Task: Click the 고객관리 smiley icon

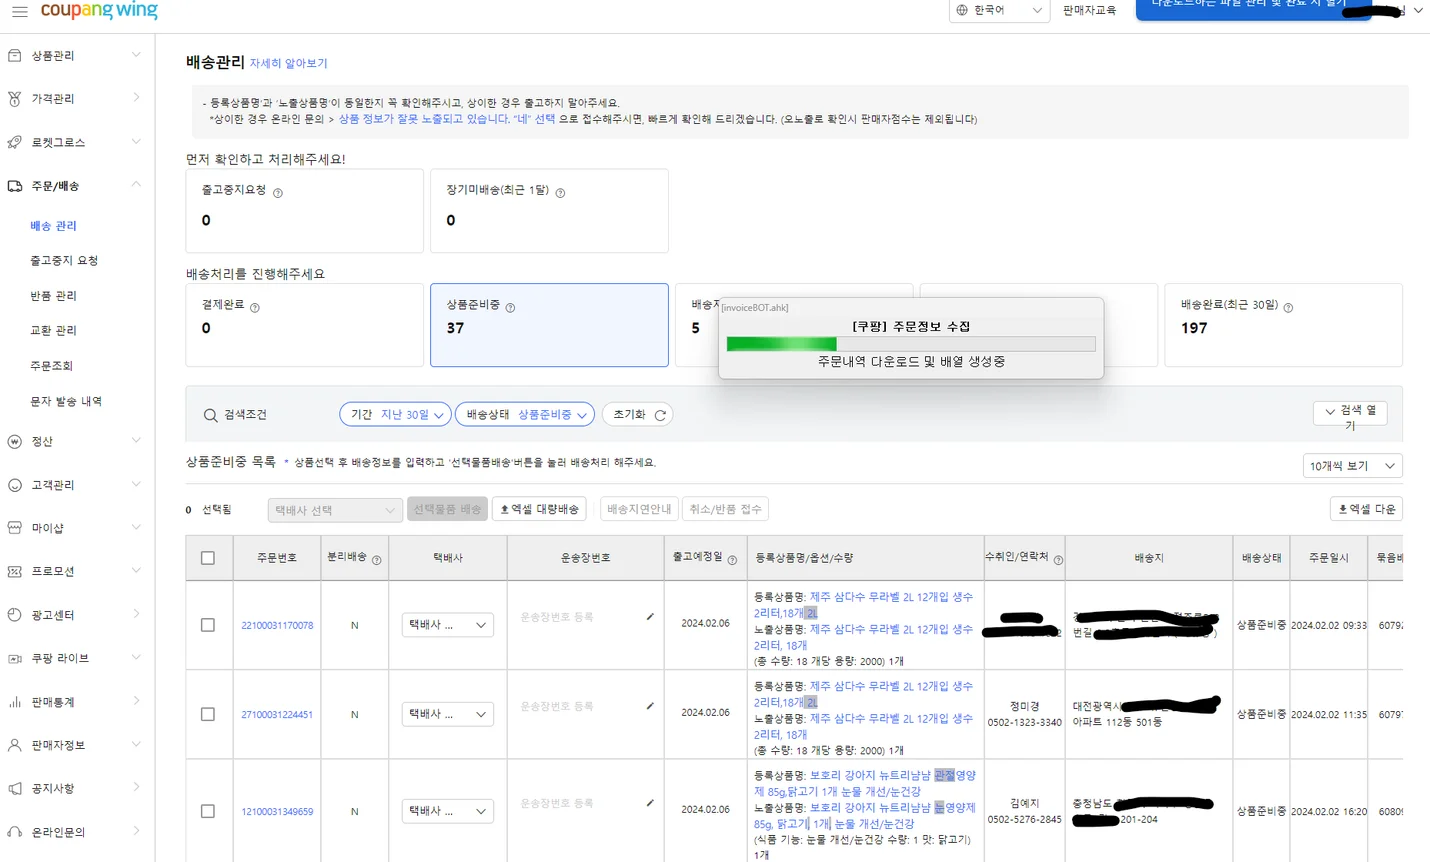Action: [x=15, y=485]
